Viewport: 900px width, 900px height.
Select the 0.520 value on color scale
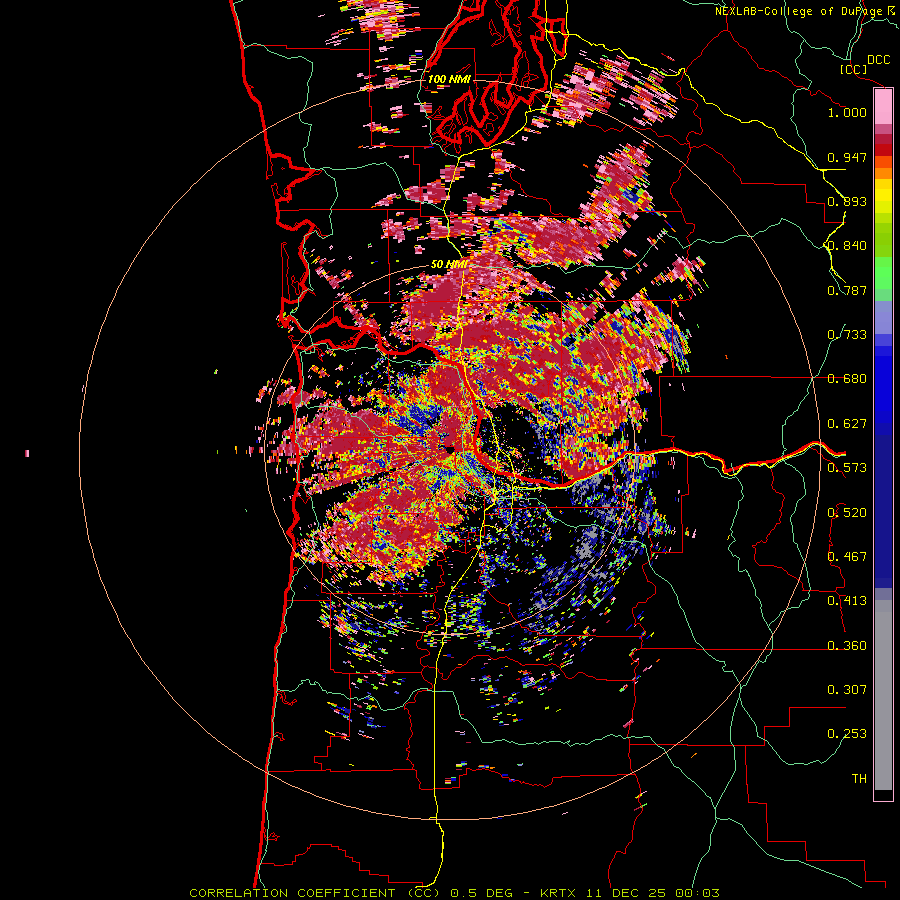pos(847,512)
